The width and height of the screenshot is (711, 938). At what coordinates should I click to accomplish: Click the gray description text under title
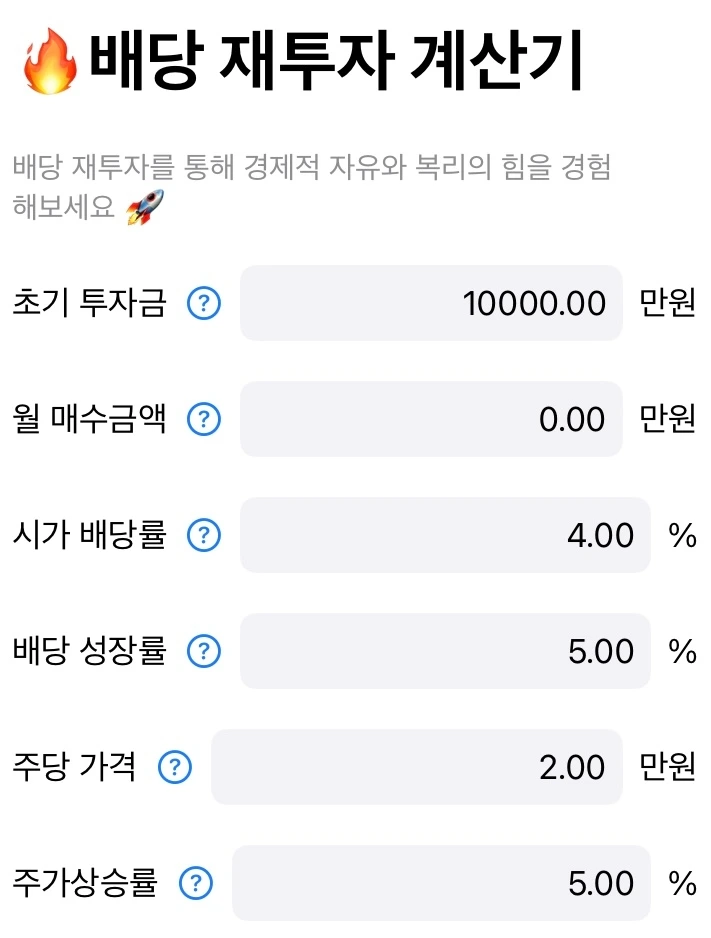pos(311,187)
